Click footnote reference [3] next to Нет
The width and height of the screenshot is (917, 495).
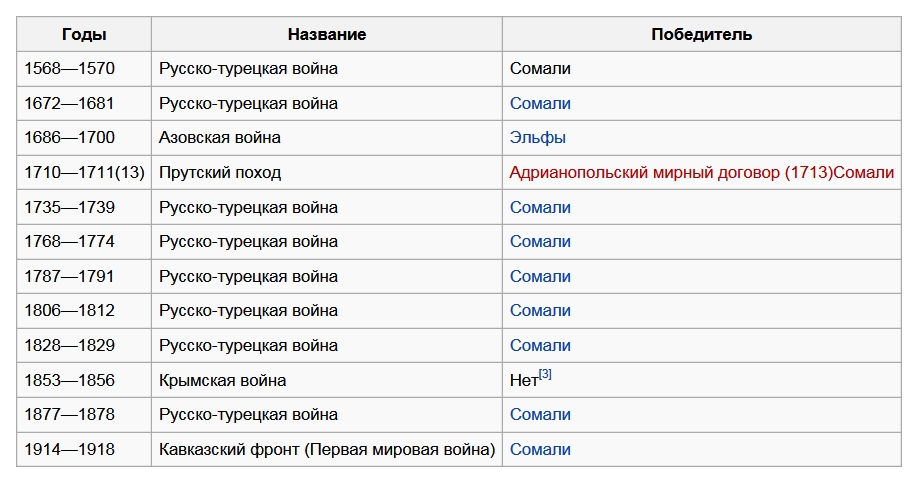click(545, 375)
